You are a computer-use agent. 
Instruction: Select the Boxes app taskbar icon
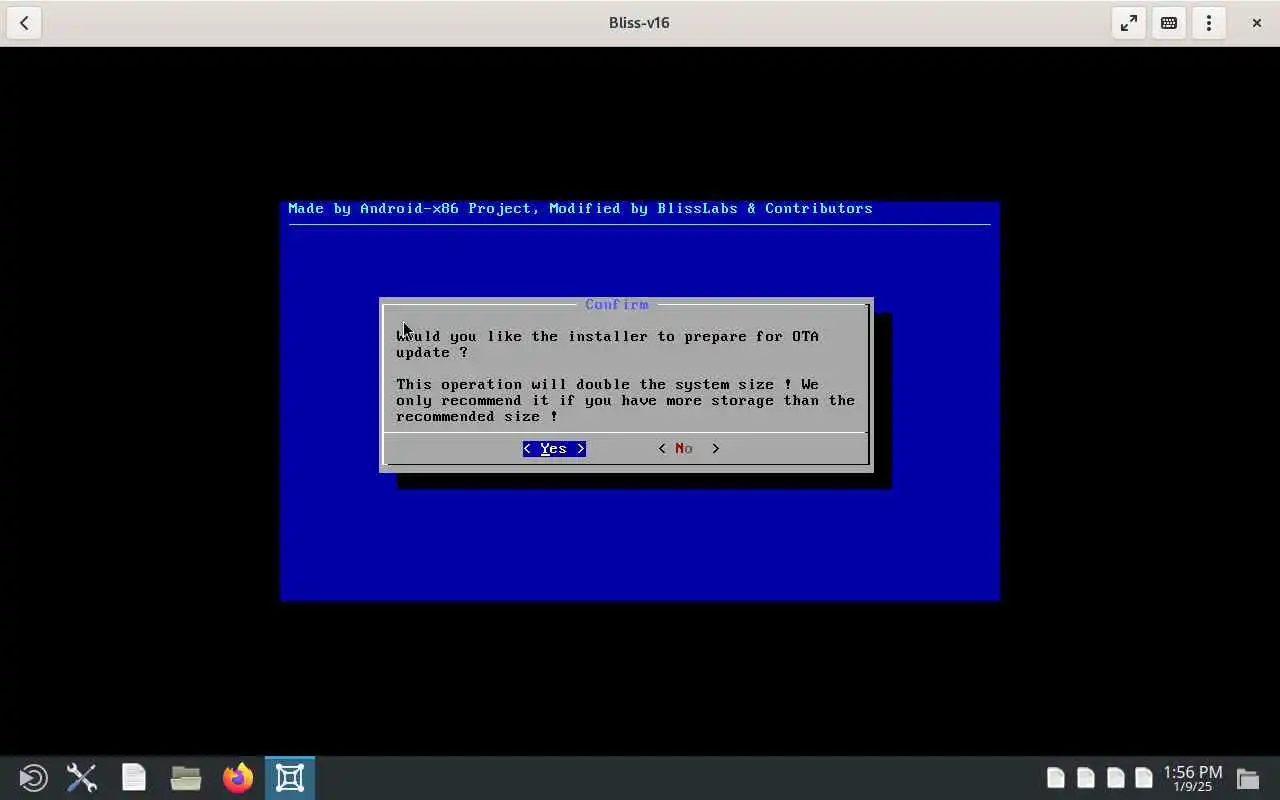click(290, 778)
